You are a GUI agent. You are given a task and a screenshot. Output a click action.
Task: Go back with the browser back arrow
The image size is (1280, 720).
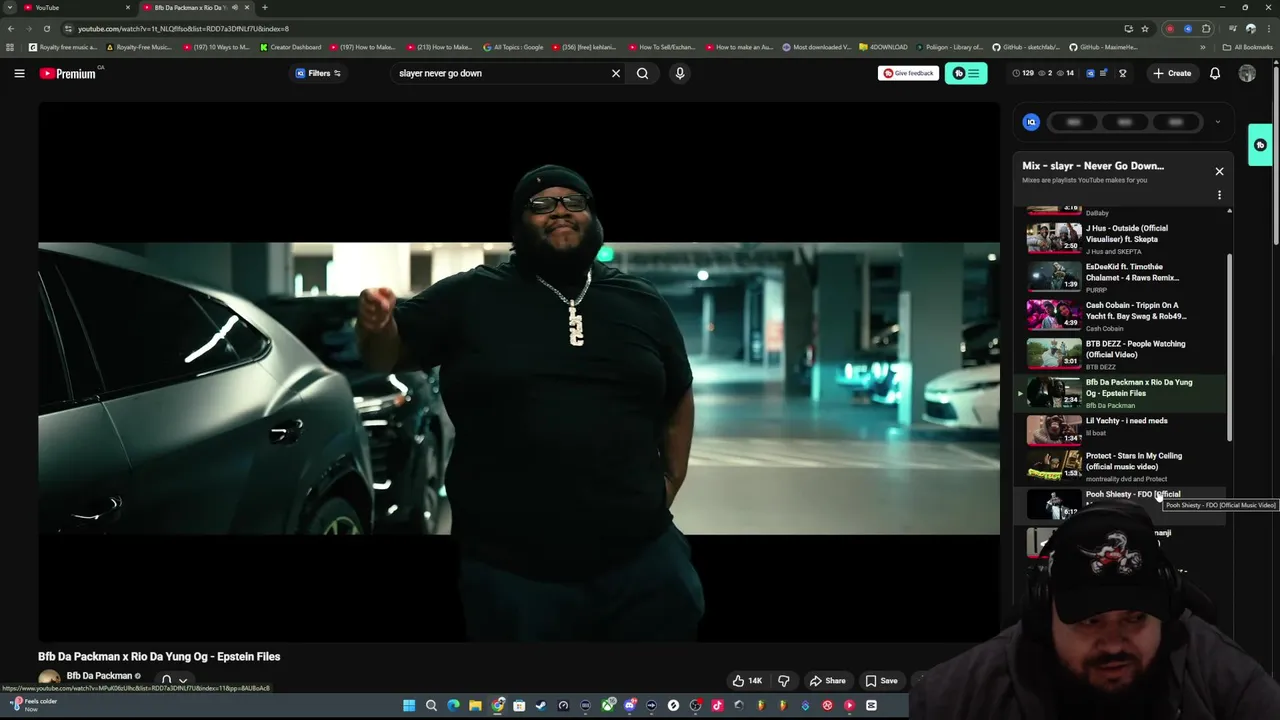(x=11, y=29)
